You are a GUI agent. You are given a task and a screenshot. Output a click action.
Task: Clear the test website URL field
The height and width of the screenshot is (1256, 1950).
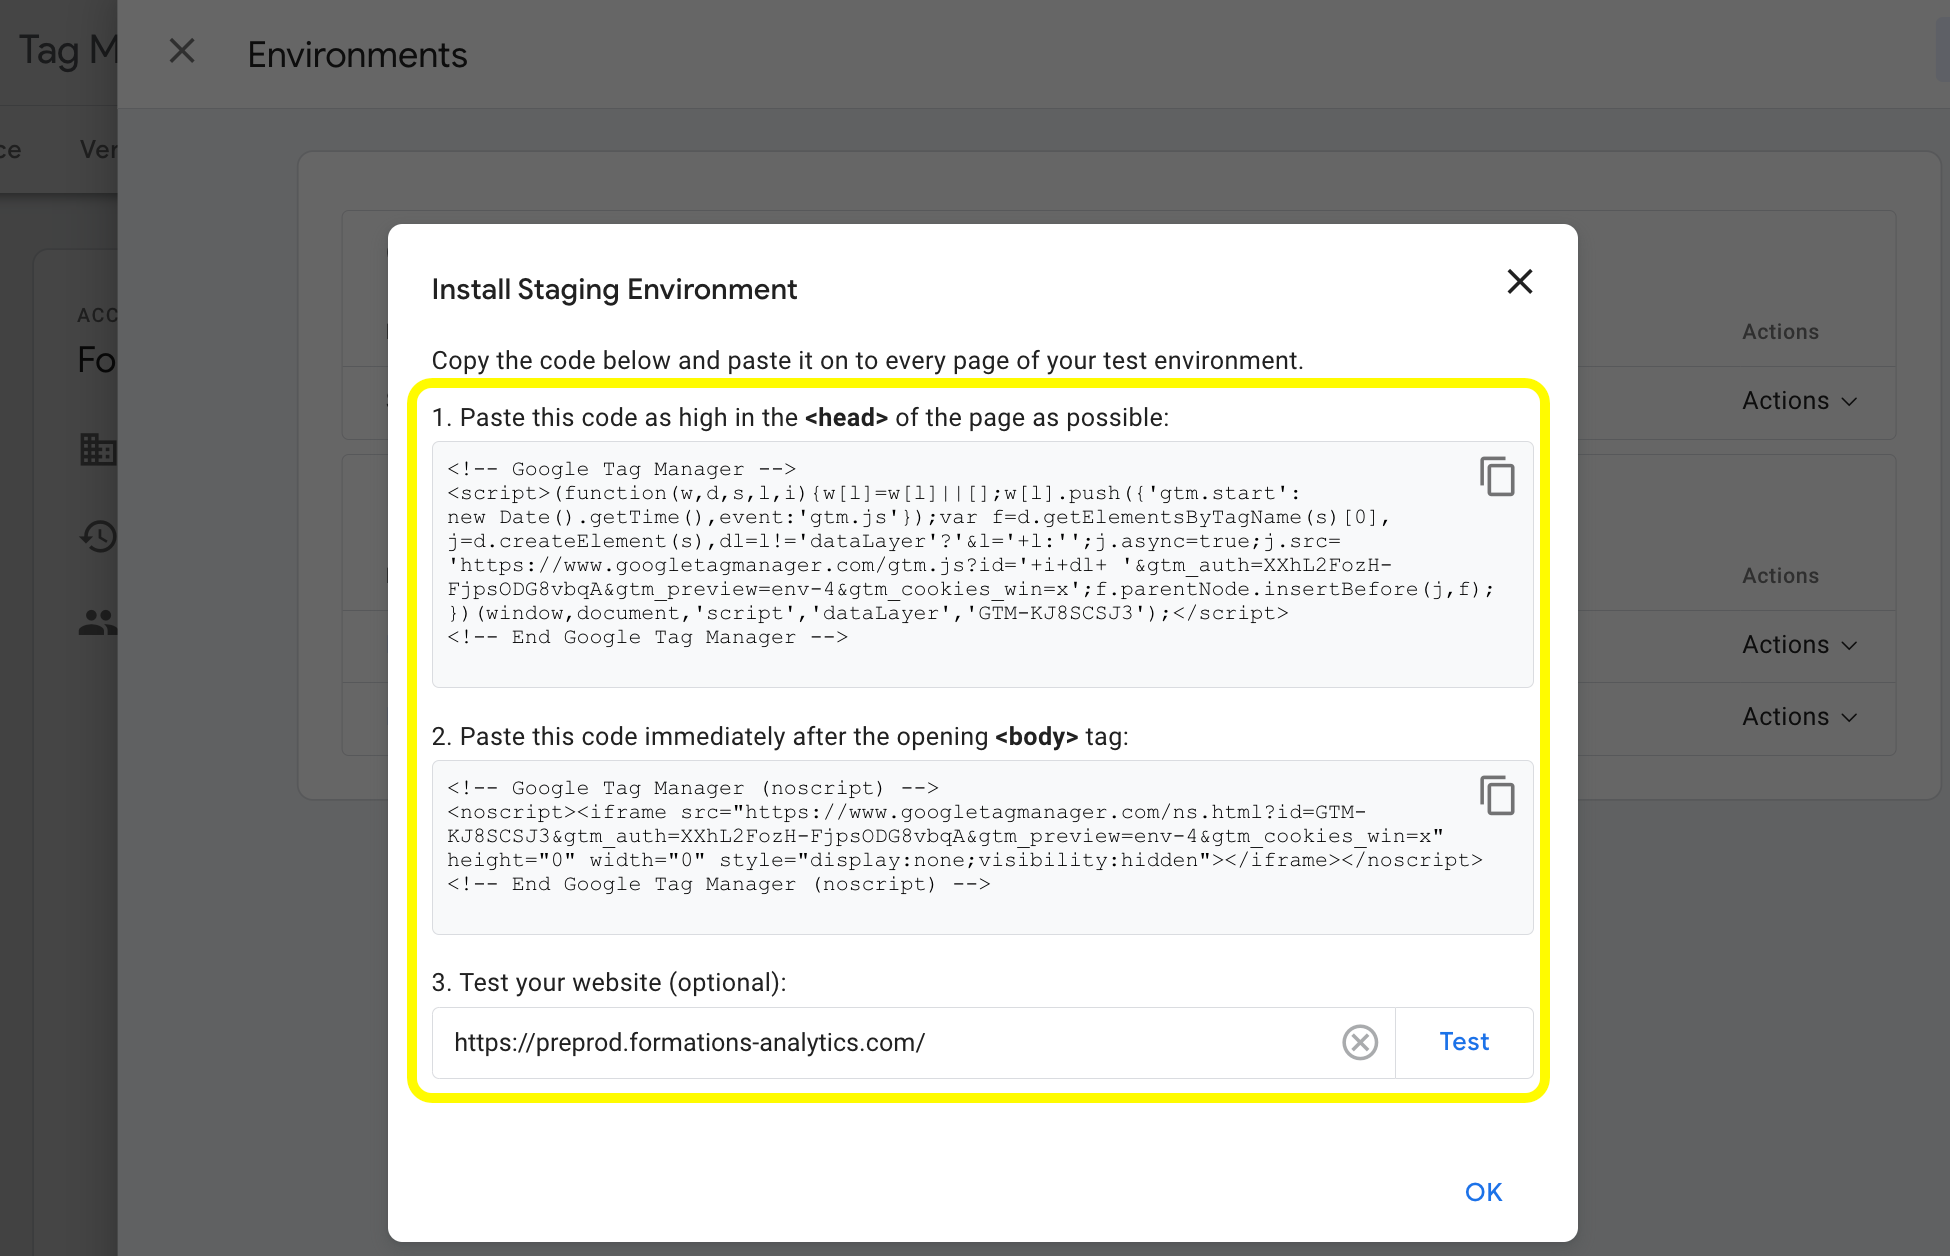coord(1359,1043)
